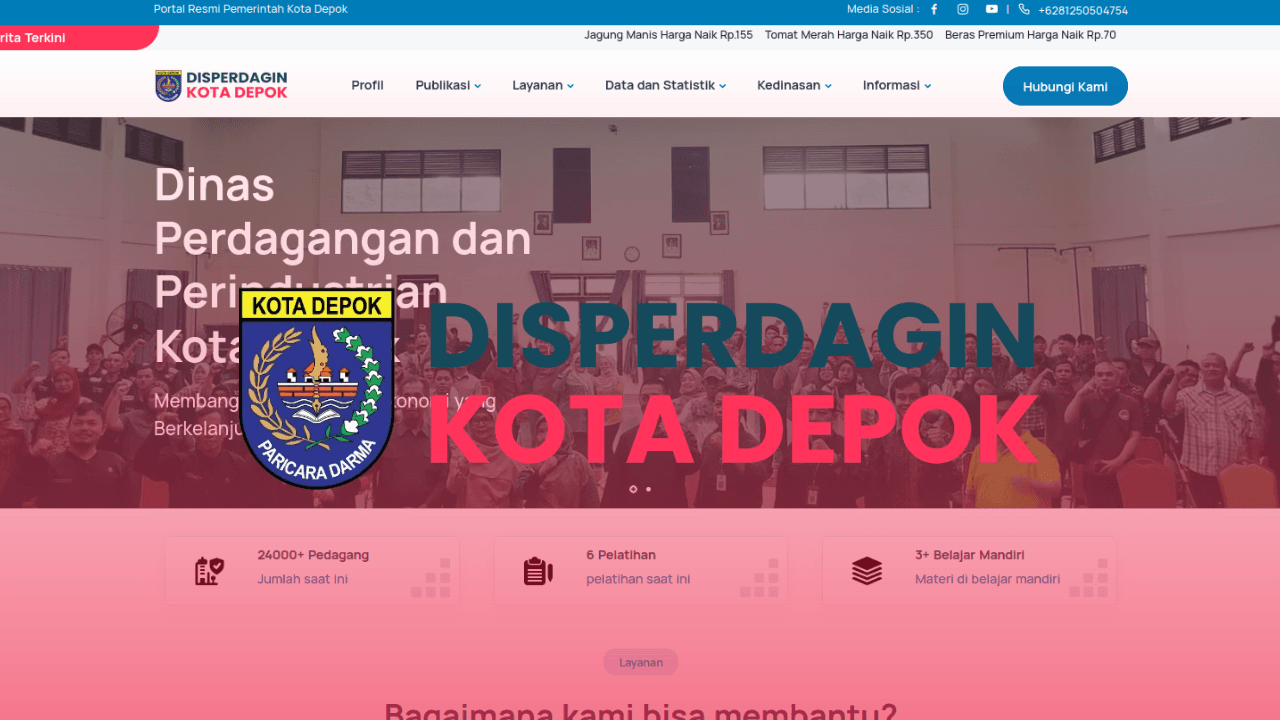
Task: Open the YouTube social media icon
Action: (x=991, y=9)
